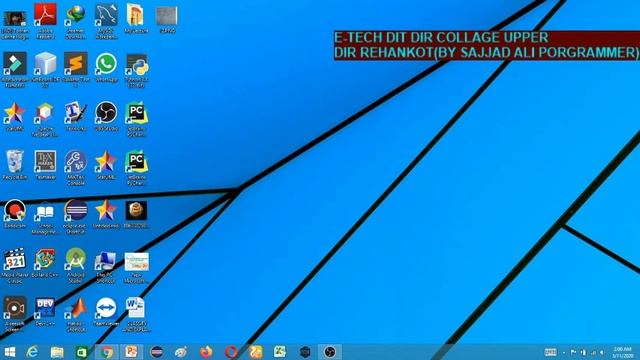
Task: Show hidden system tray icons
Action: point(564,353)
